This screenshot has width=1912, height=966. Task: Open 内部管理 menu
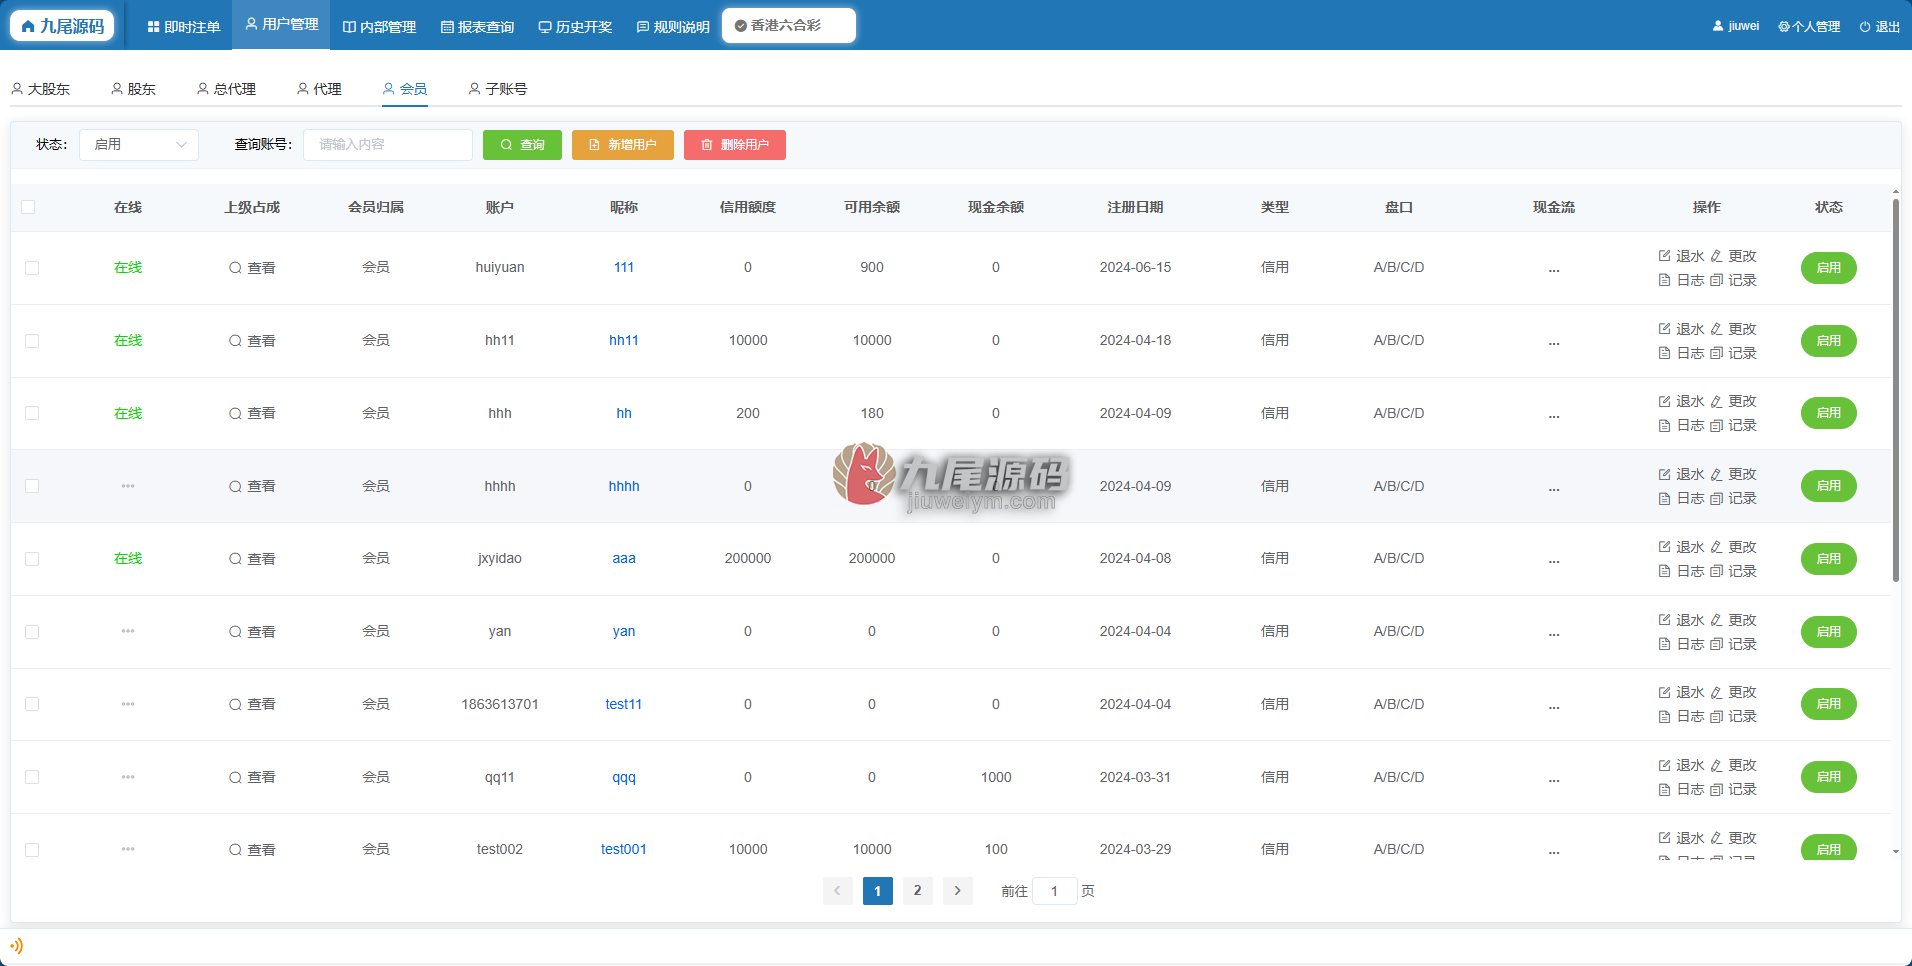click(x=379, y=27)
